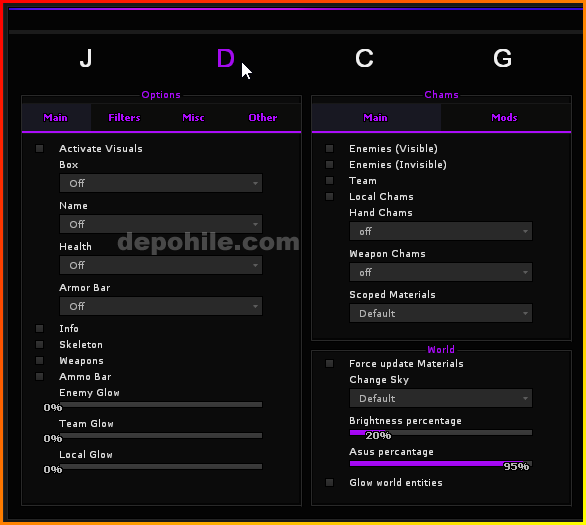The width and height of the screenshot is (586, 525).
Task: Click the Brightness percentage slider
Action: coord(441,433)
